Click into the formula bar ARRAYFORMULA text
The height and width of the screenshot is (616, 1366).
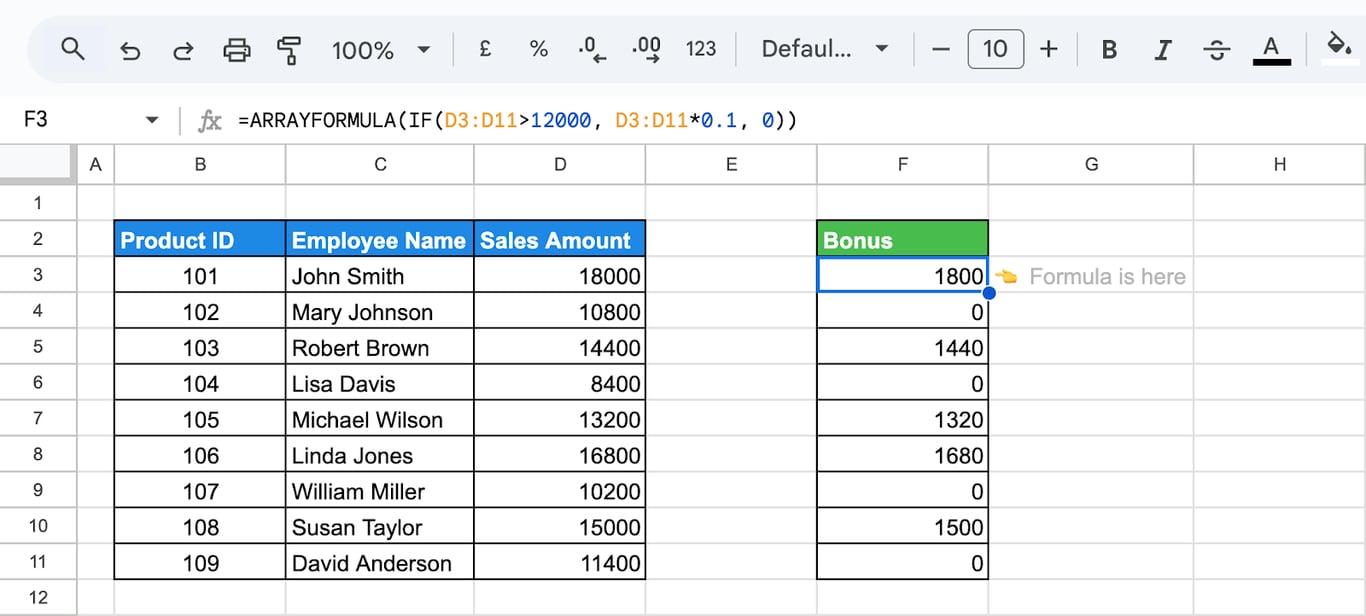(518, 121)
